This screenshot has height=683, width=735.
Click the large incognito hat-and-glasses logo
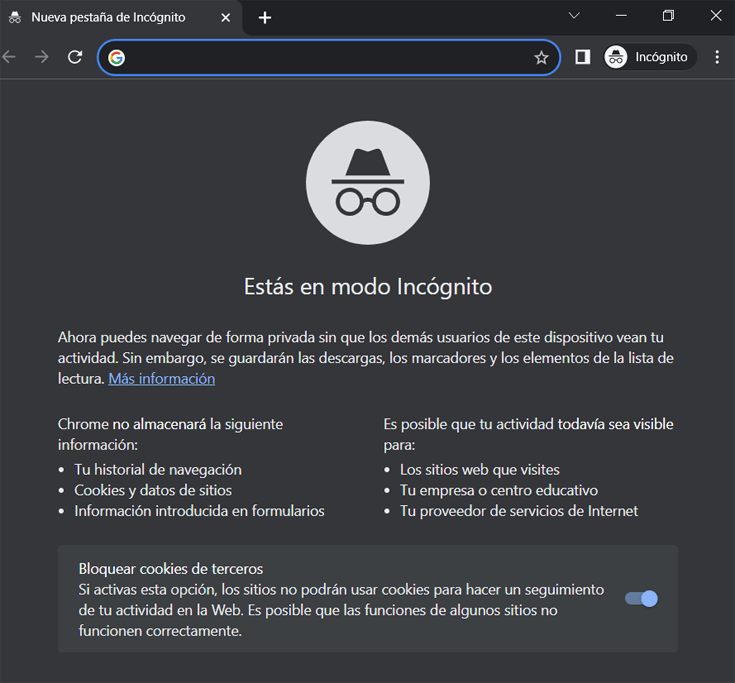pos(368,183)
